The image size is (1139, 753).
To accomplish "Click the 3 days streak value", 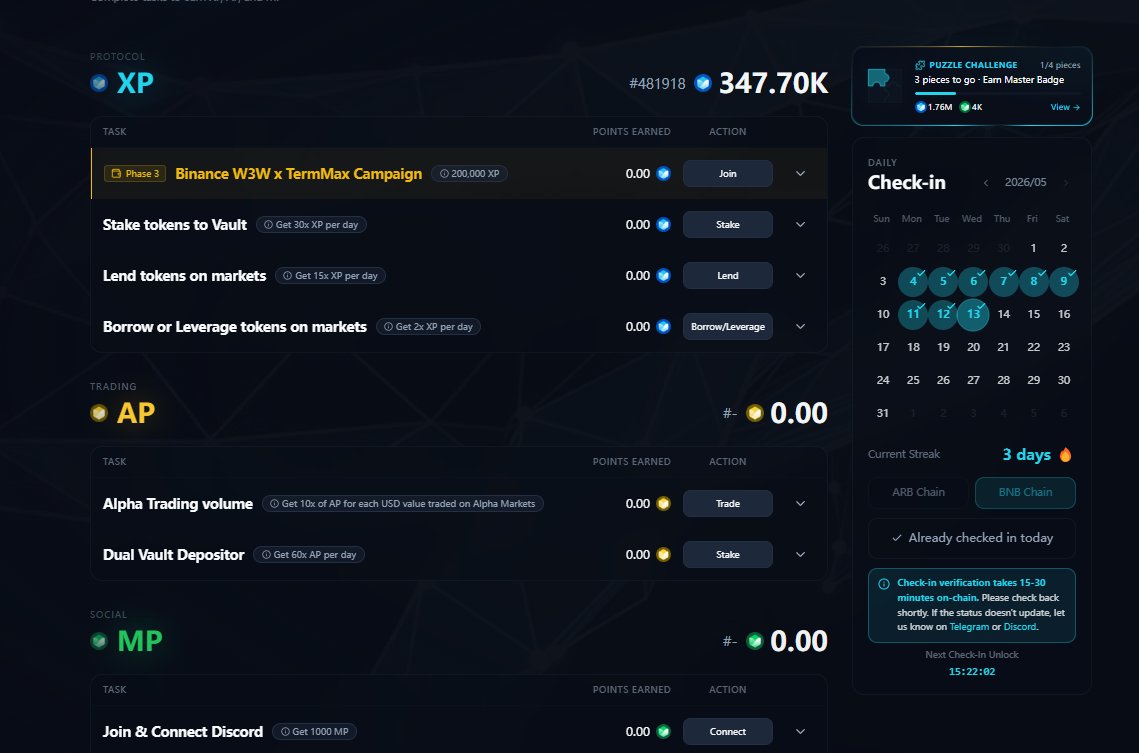I will pos(1026,455).
